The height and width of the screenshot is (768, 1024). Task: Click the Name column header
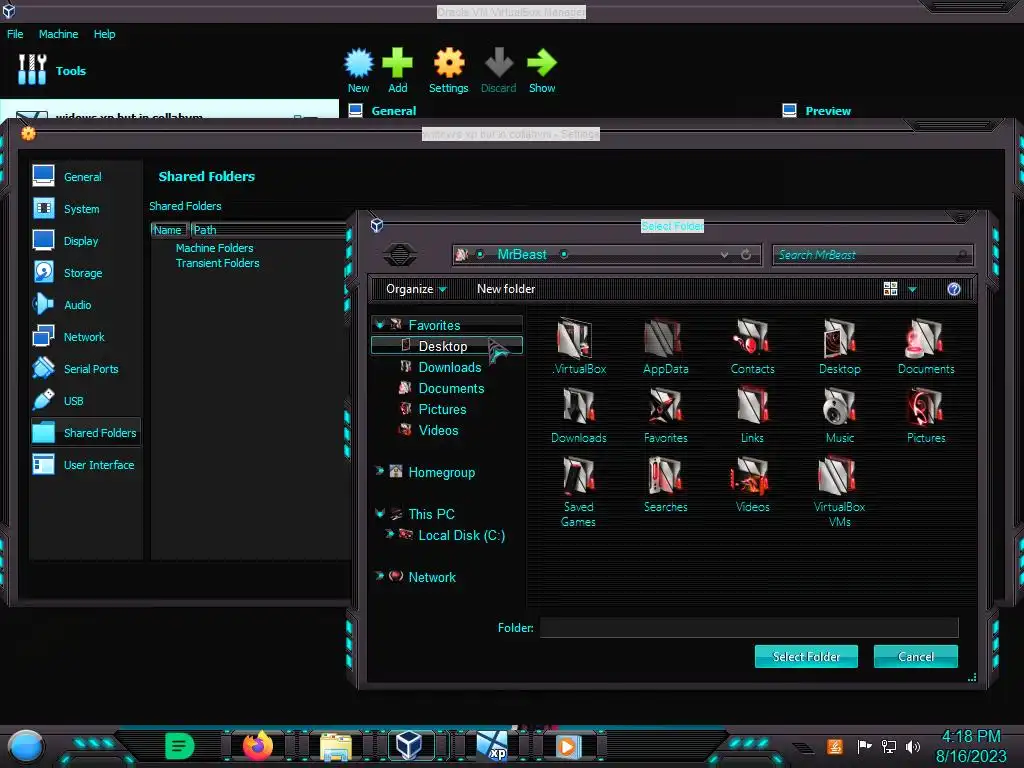168,230
